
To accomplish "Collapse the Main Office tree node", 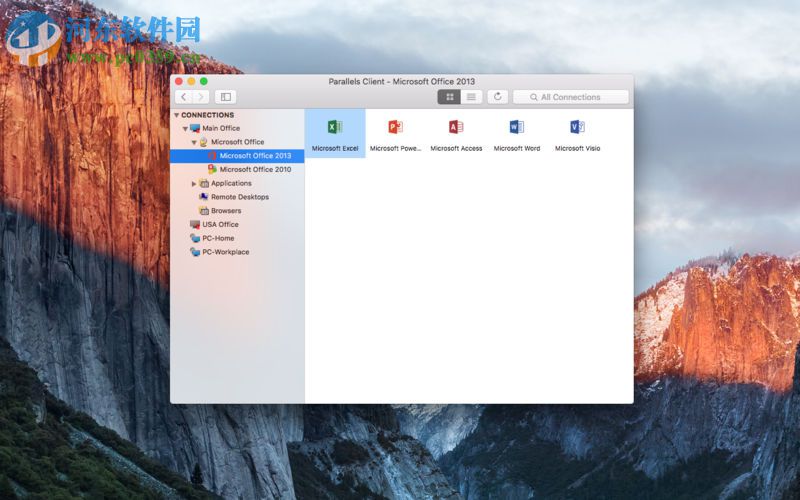I will click(x=185, y=129).
